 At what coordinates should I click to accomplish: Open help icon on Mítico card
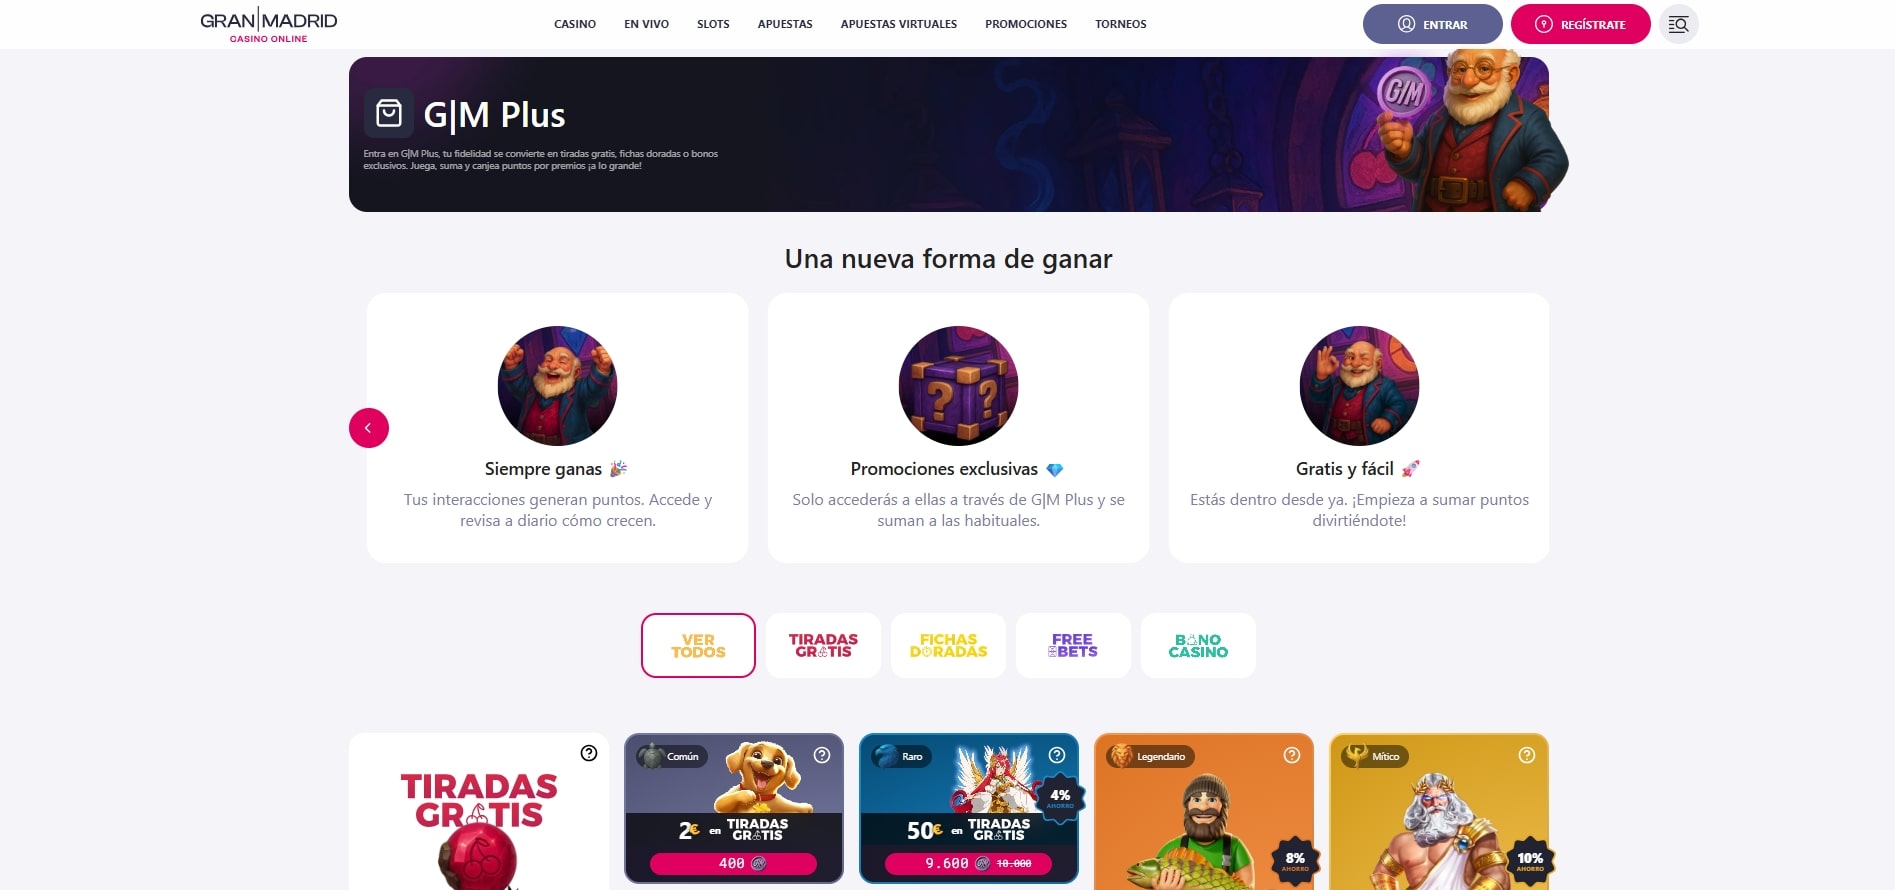[1527, 755]
